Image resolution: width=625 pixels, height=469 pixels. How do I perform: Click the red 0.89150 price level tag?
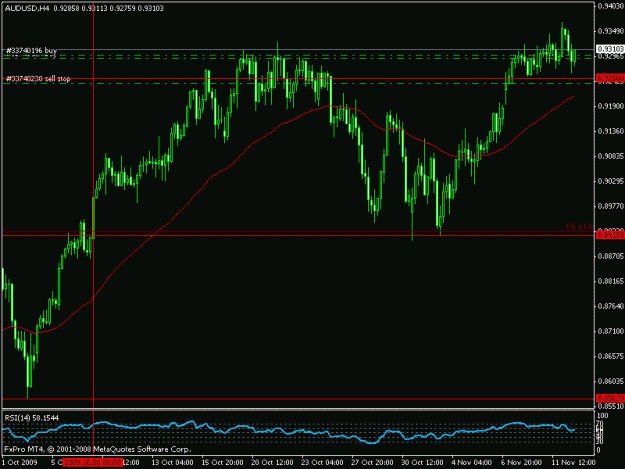[x=610, y=235]
